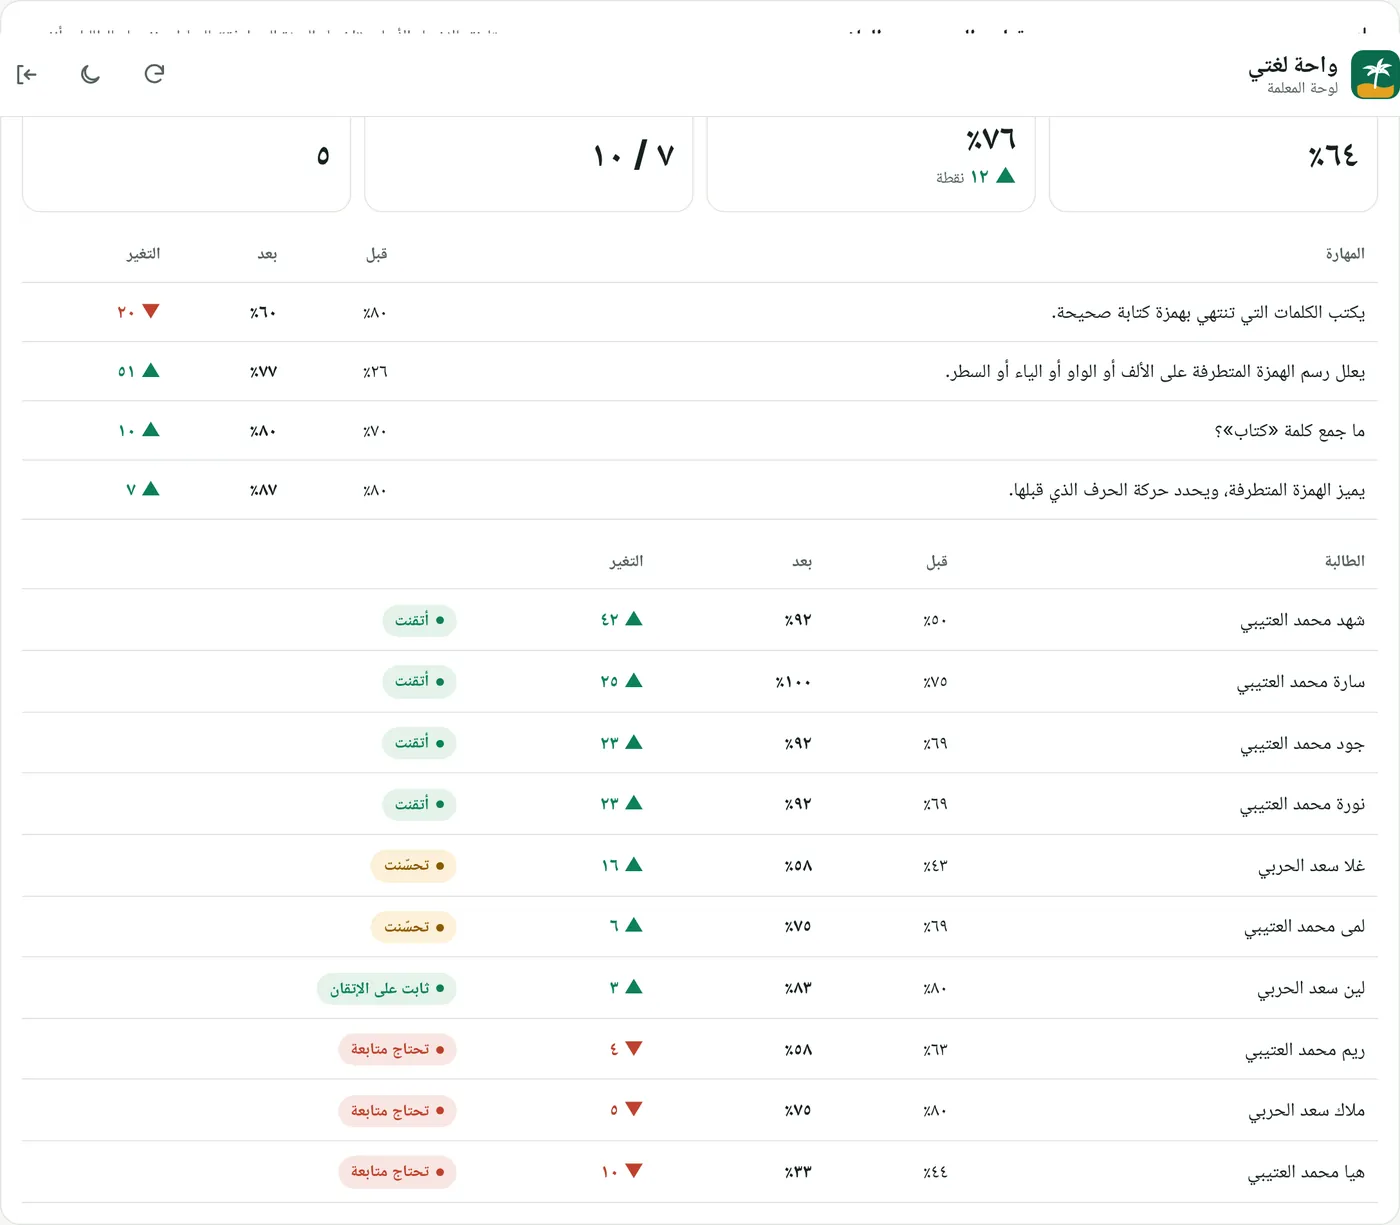Click the المهارة column header

1345,254
